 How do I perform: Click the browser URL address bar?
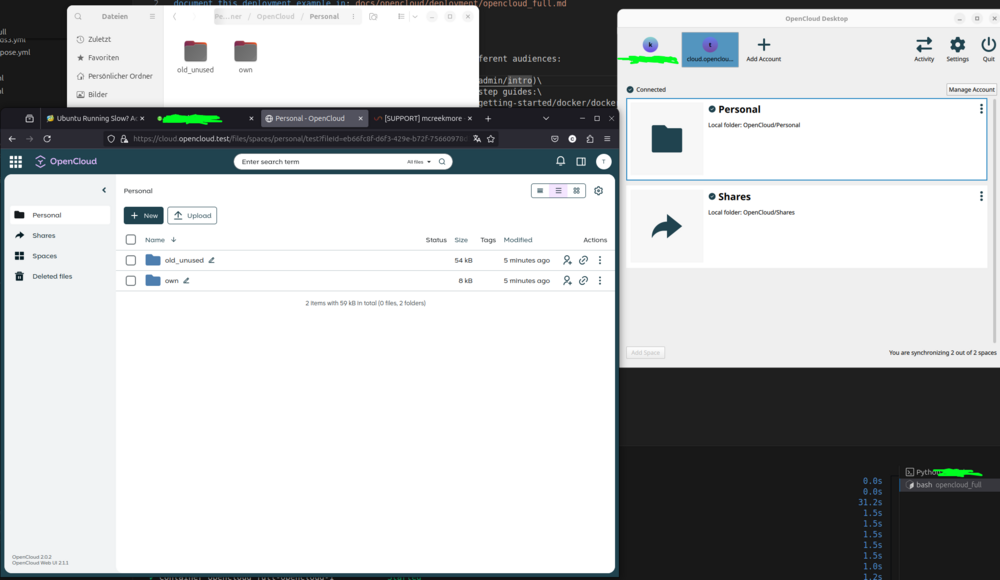300,138
